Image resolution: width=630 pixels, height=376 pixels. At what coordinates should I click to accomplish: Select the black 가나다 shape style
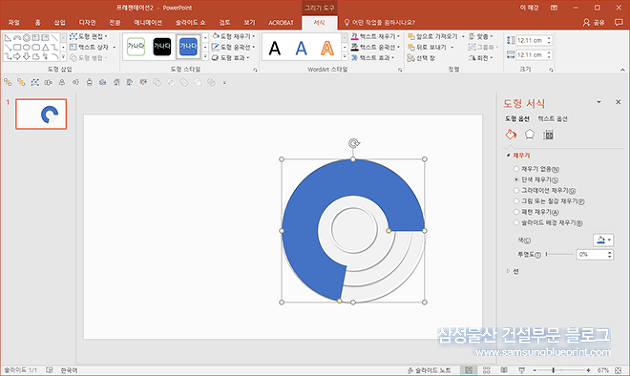pos(162,47)
